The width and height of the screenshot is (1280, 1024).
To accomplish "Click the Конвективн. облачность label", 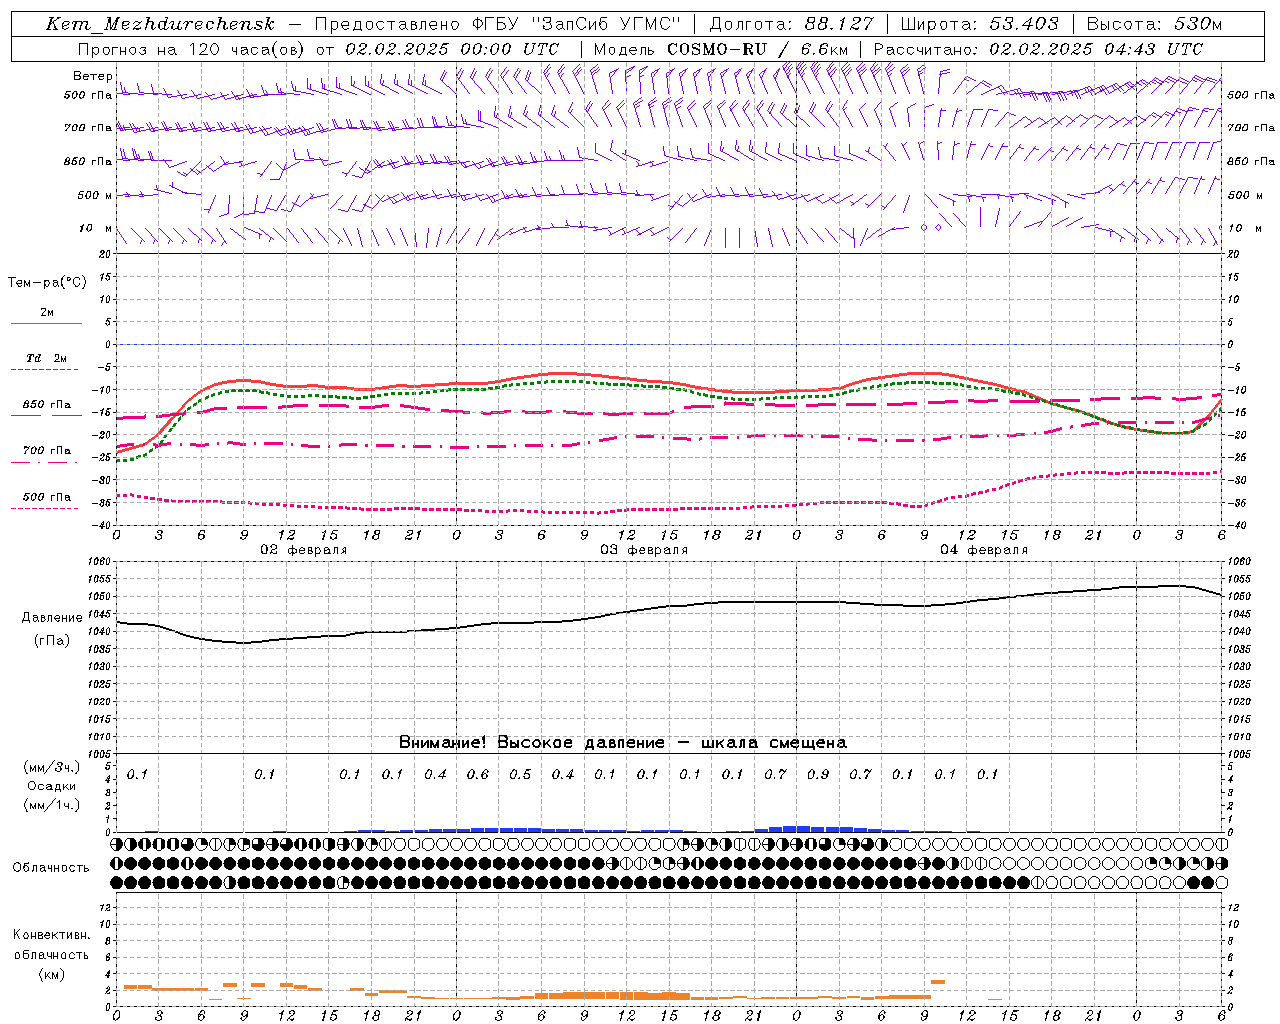I will [51, 945].
